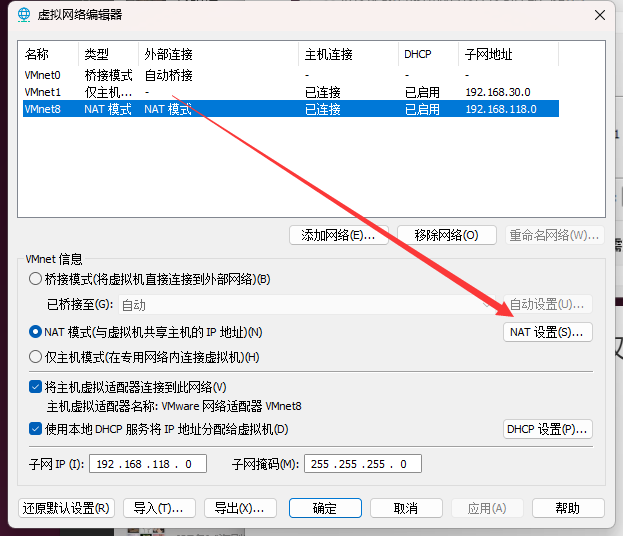Viewport: 623px width, 536px height.
Task: Click 添加网络 button
Action: pos(338,235)
